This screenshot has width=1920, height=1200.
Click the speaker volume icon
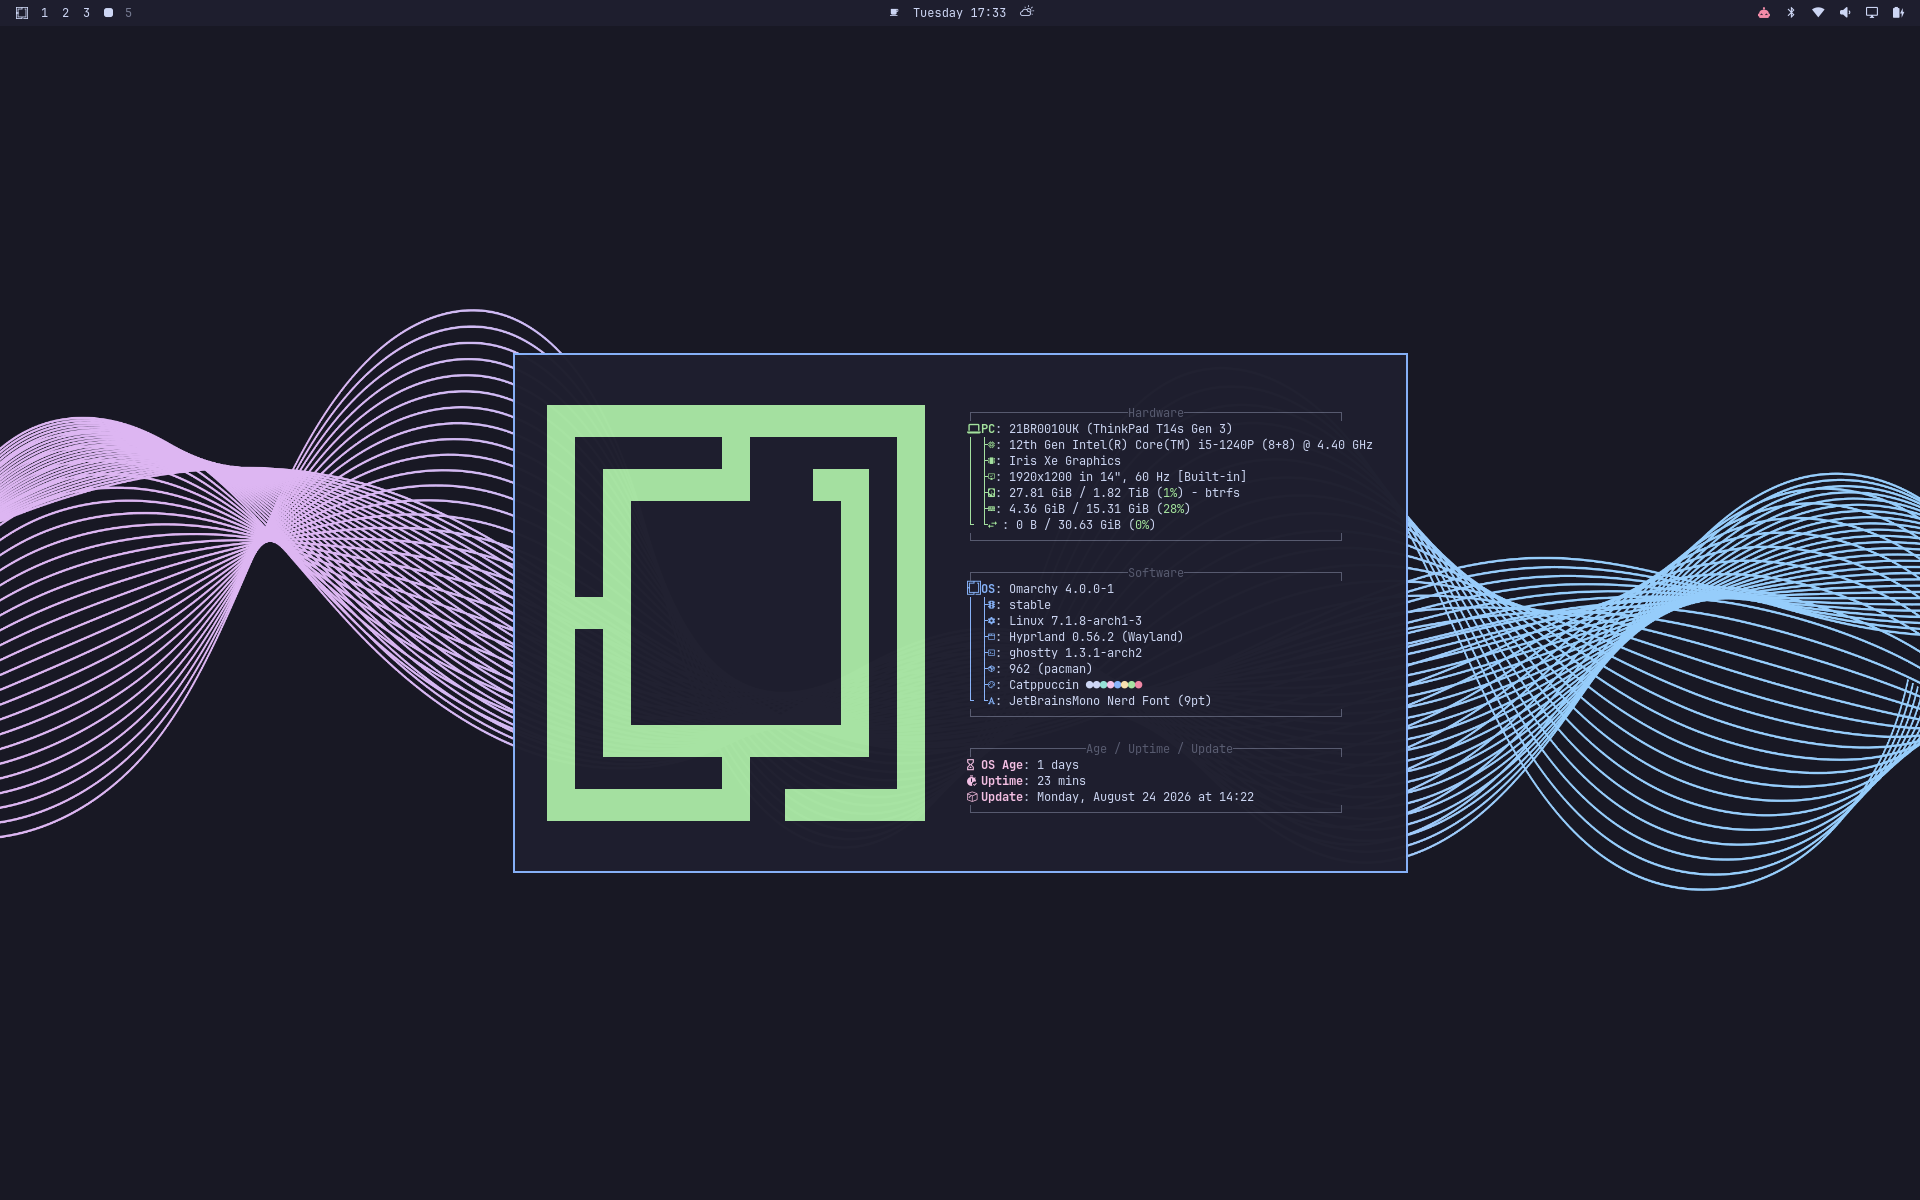[x=1845, y=13]
